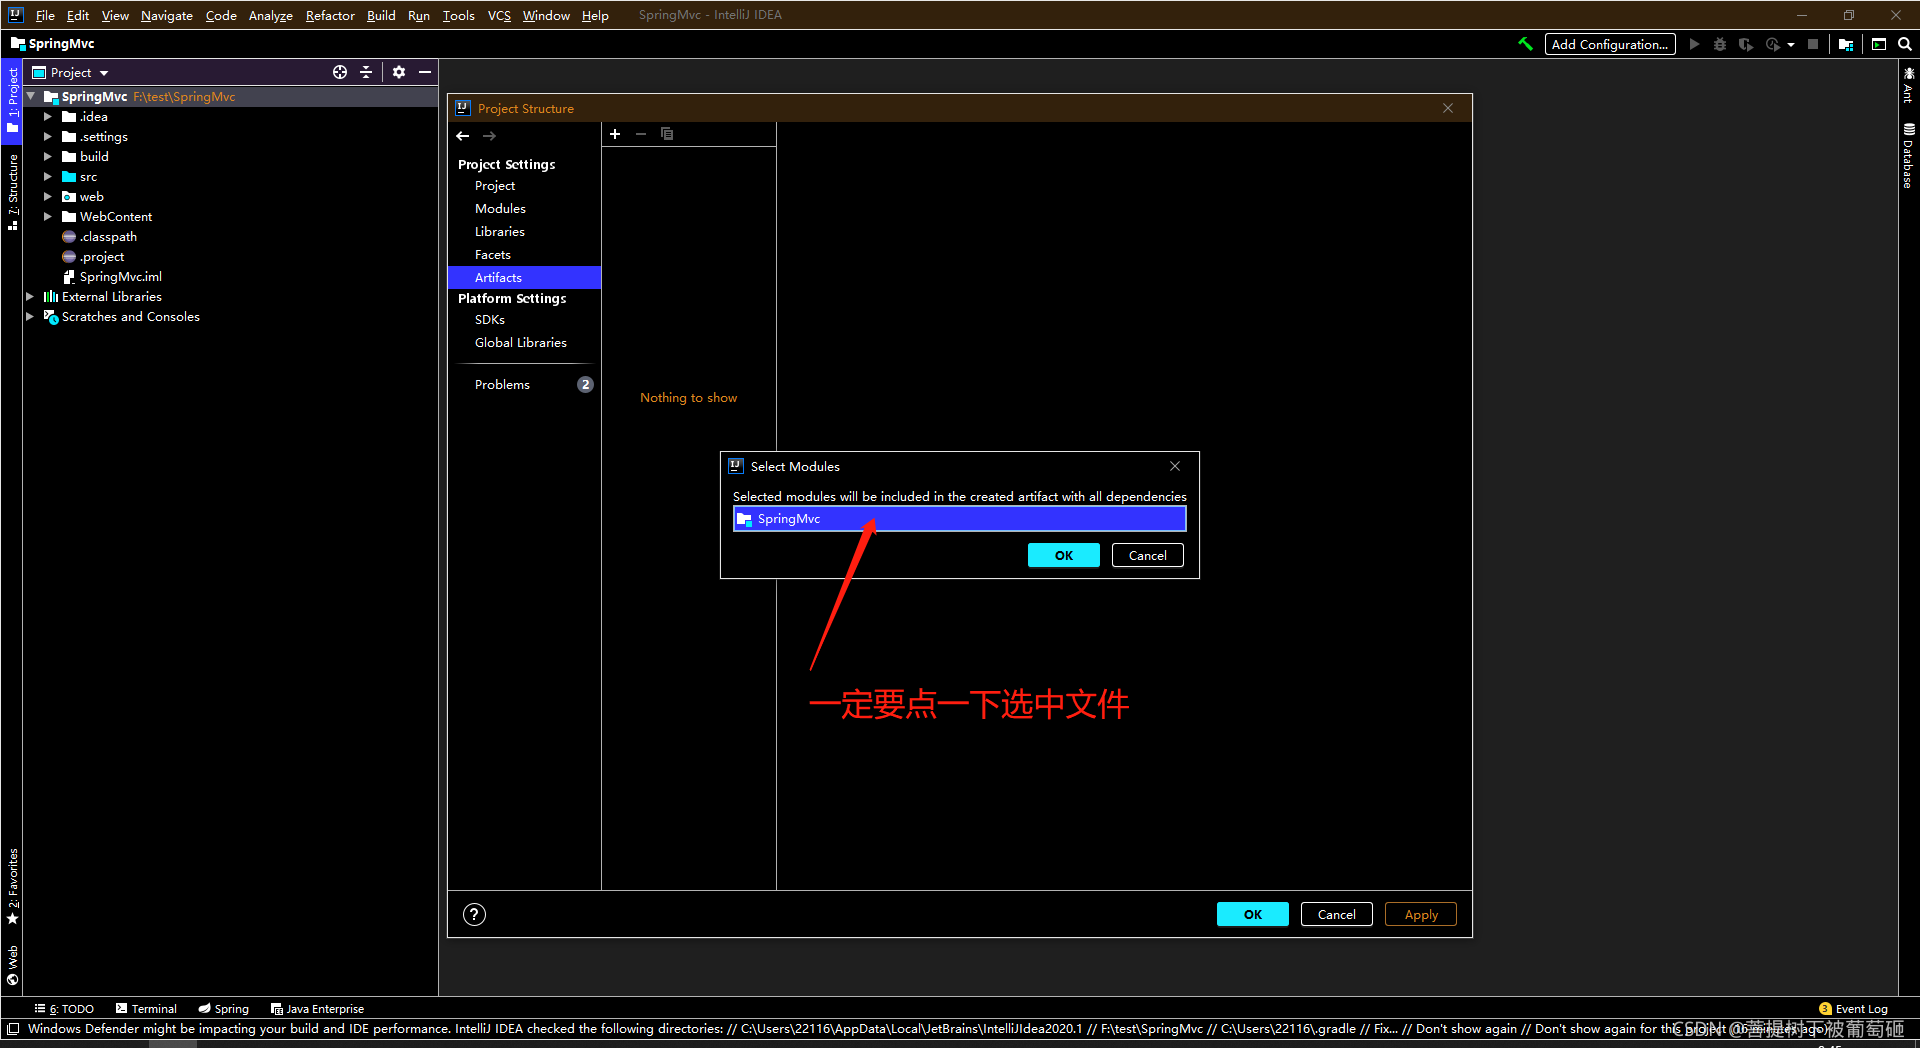Image resolution: width=1920 pixels, height=1048 pixels.
Task: Select Facets in Project Settings
Action: pyautogui.click(x=493, y=254)
